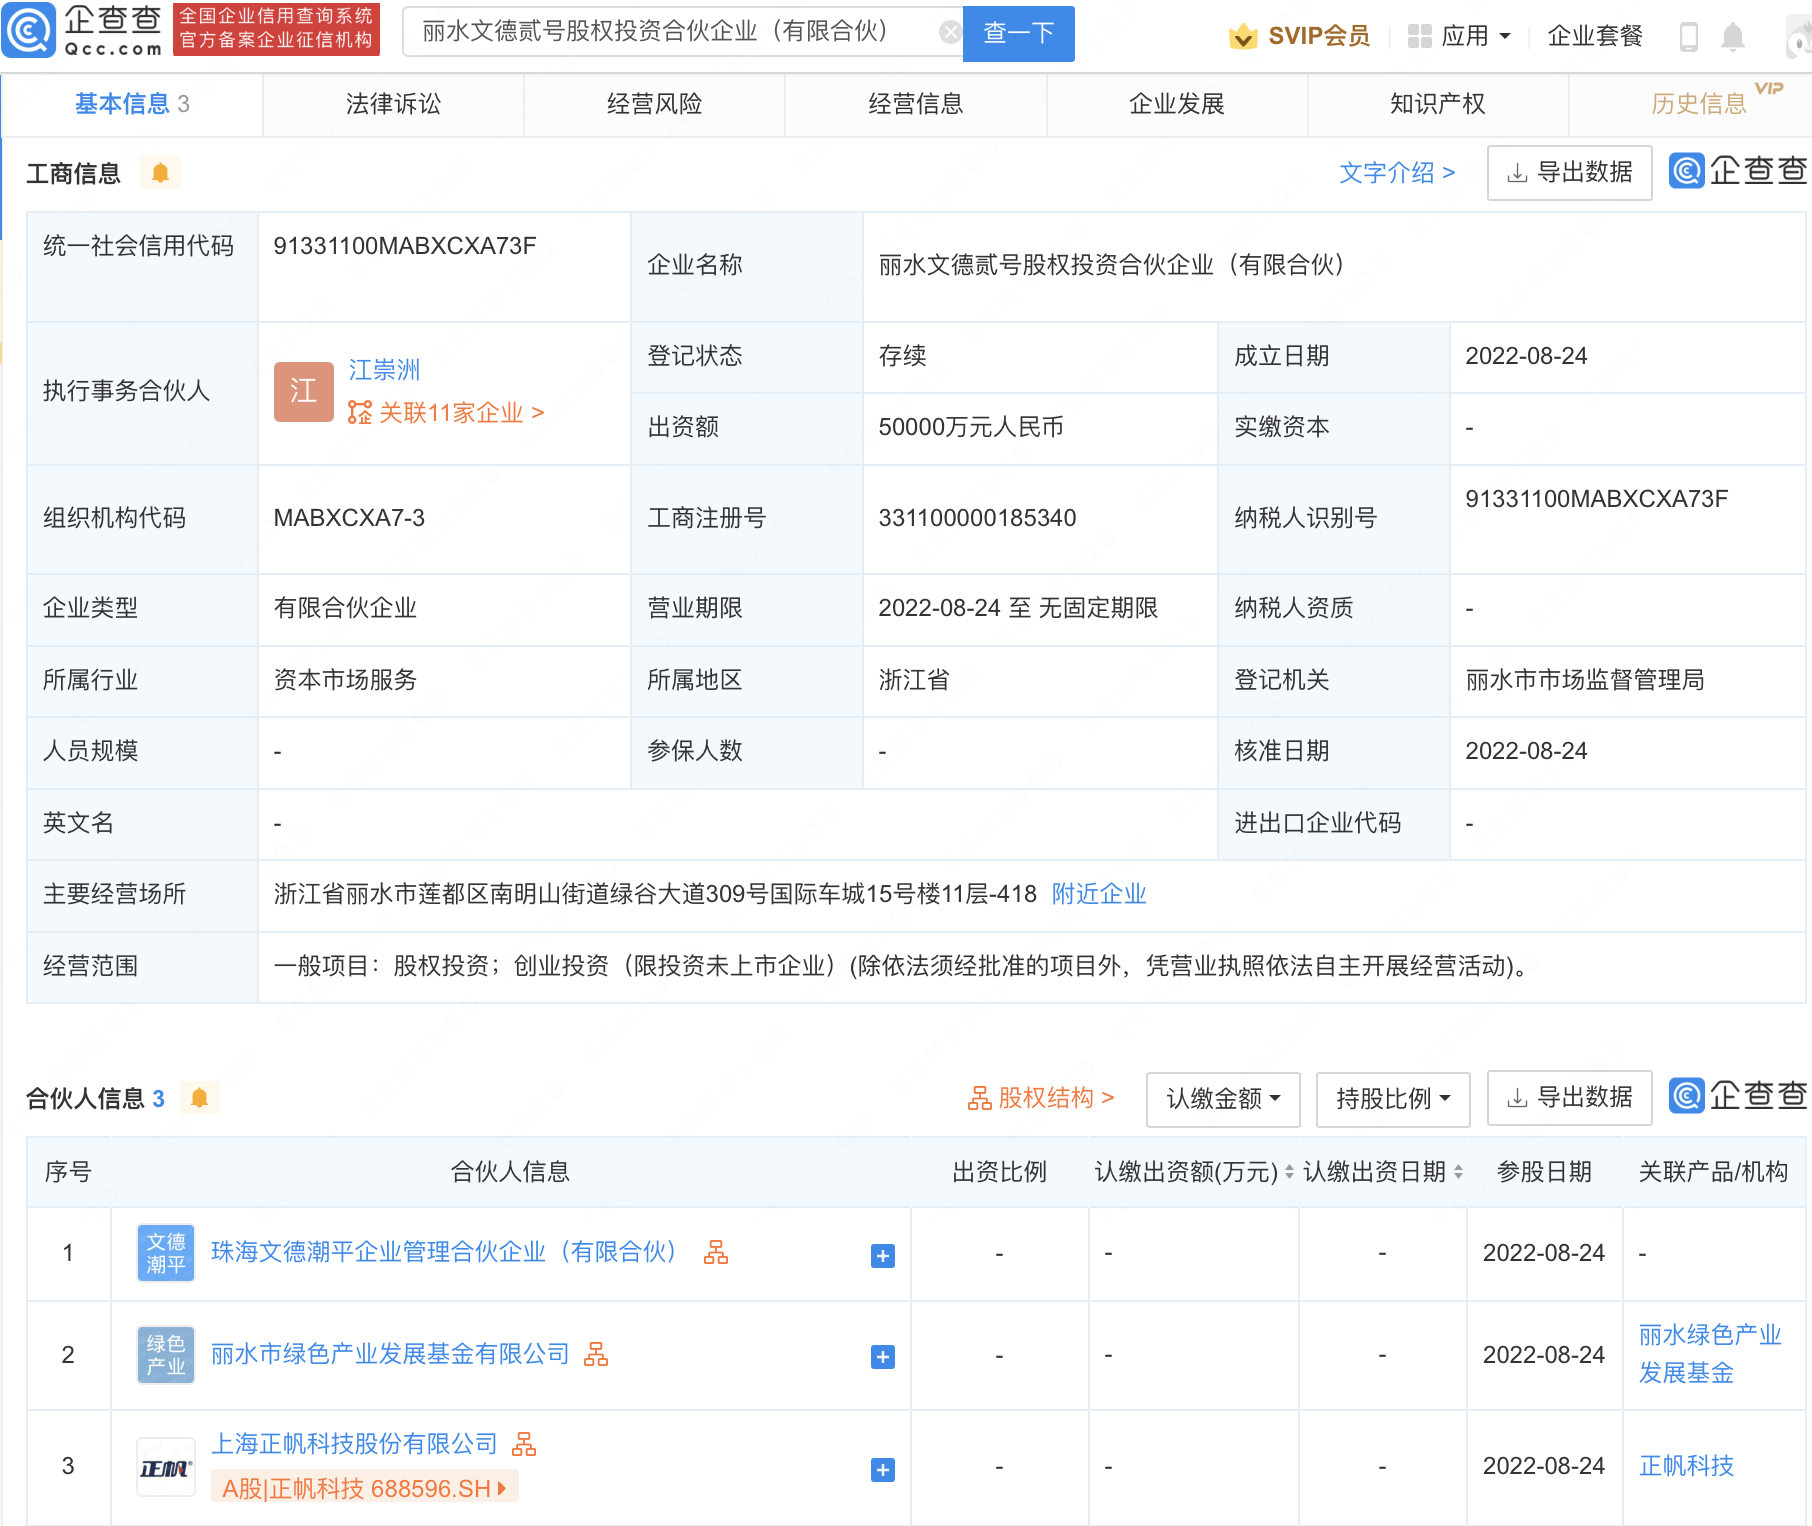Click the bell alert icon beside 合伙人信息
Screen dimensions: 1812x1526
coord(199,1098)
